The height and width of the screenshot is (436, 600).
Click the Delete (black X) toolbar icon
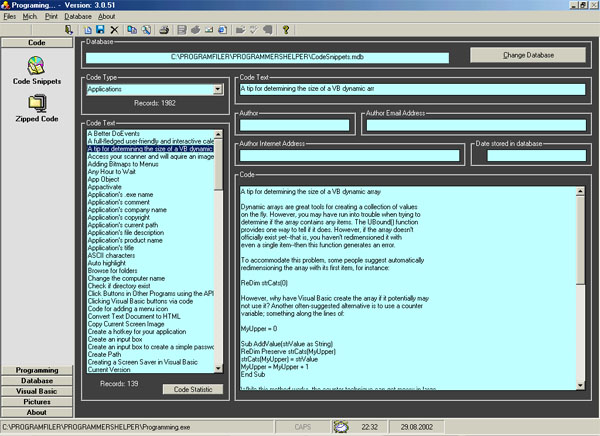tap(114, 31)
